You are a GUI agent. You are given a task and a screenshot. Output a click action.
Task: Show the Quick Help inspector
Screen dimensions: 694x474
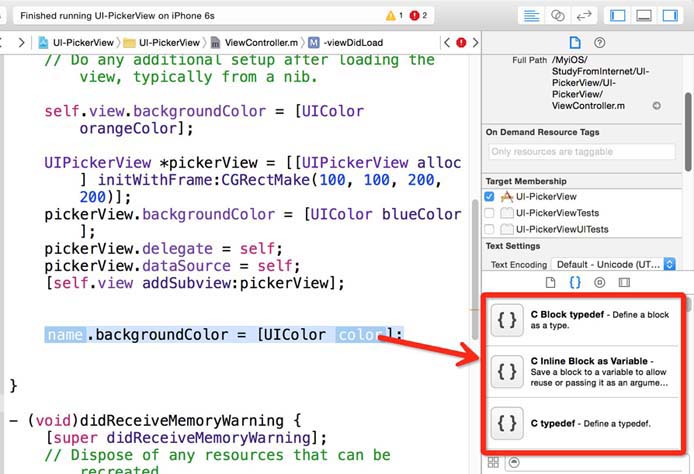point(600,42)
